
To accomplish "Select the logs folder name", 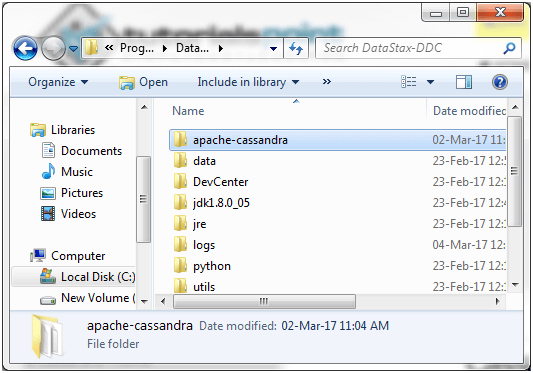I will (204, 245).
